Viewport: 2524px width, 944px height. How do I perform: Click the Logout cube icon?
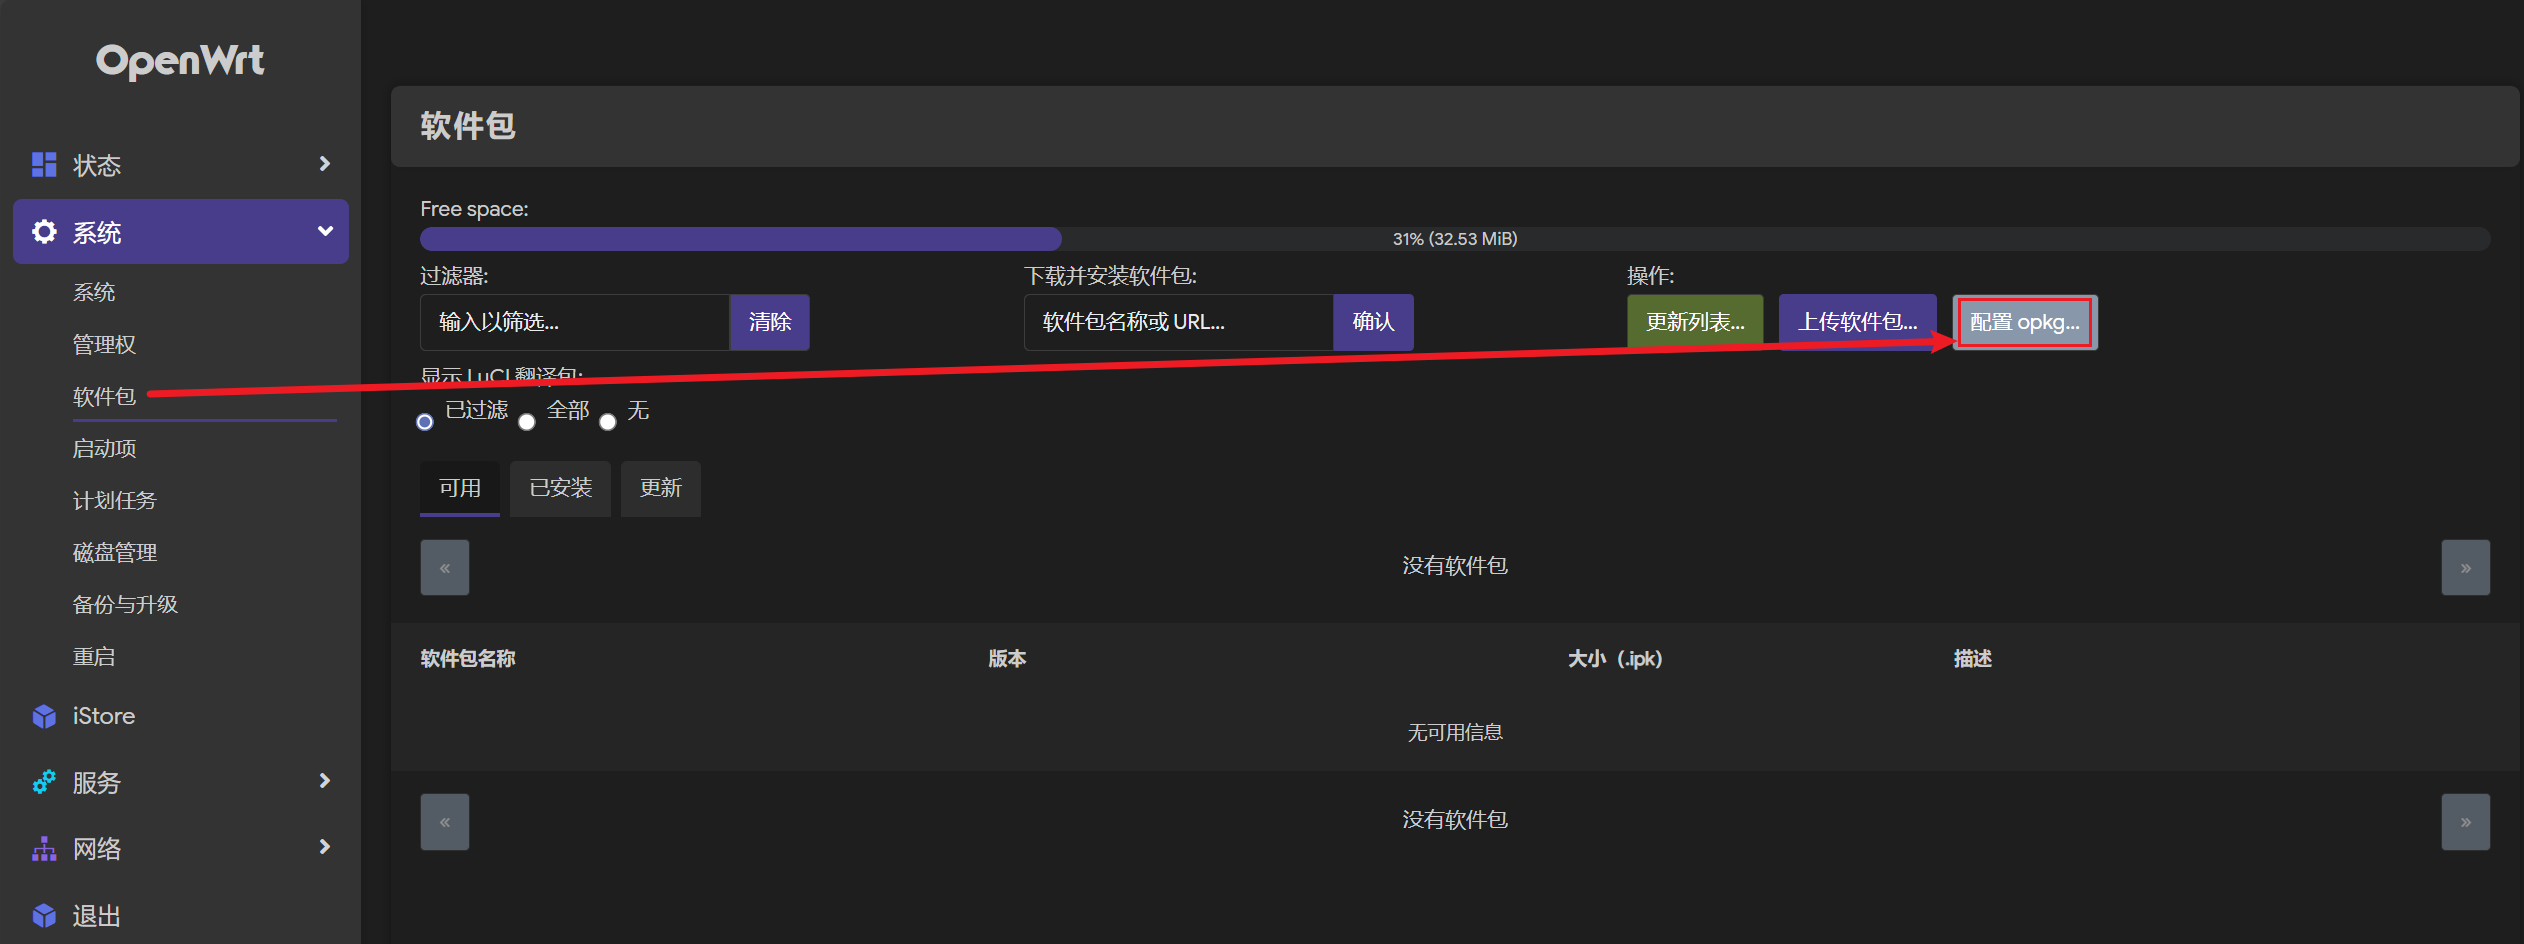(x=44, y=915)
